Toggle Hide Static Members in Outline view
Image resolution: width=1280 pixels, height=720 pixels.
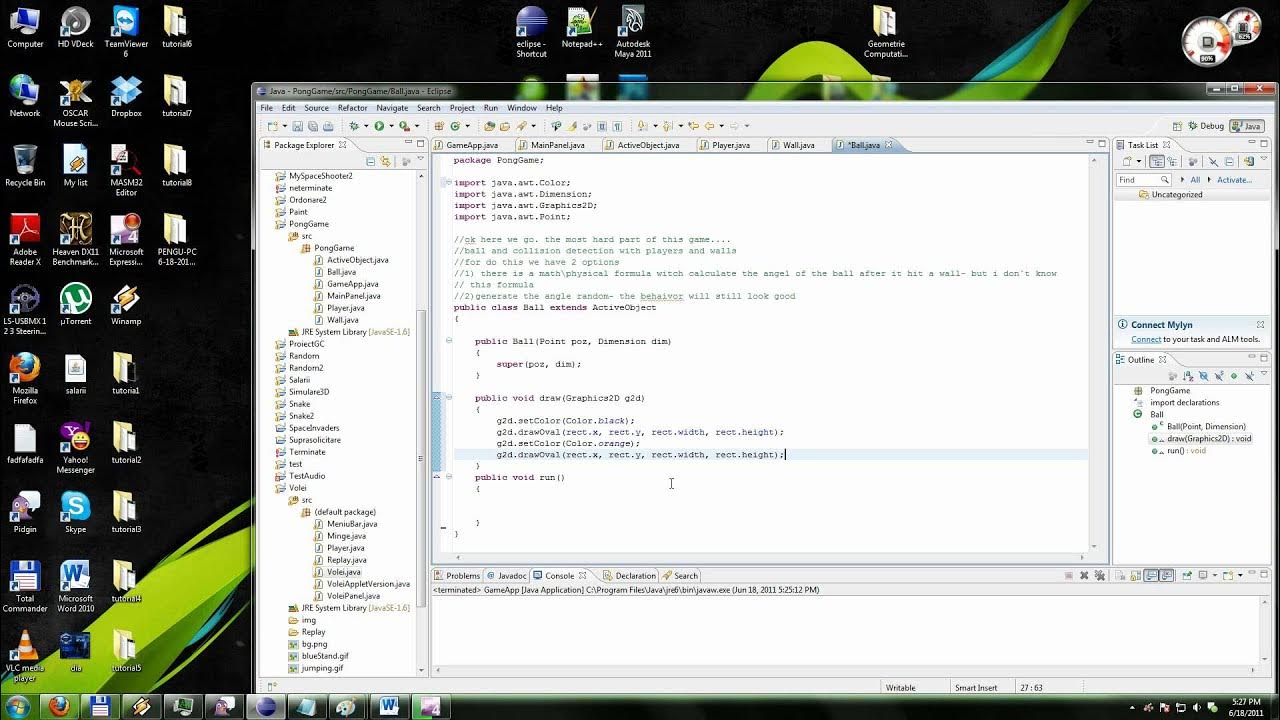coord(1219,376)
